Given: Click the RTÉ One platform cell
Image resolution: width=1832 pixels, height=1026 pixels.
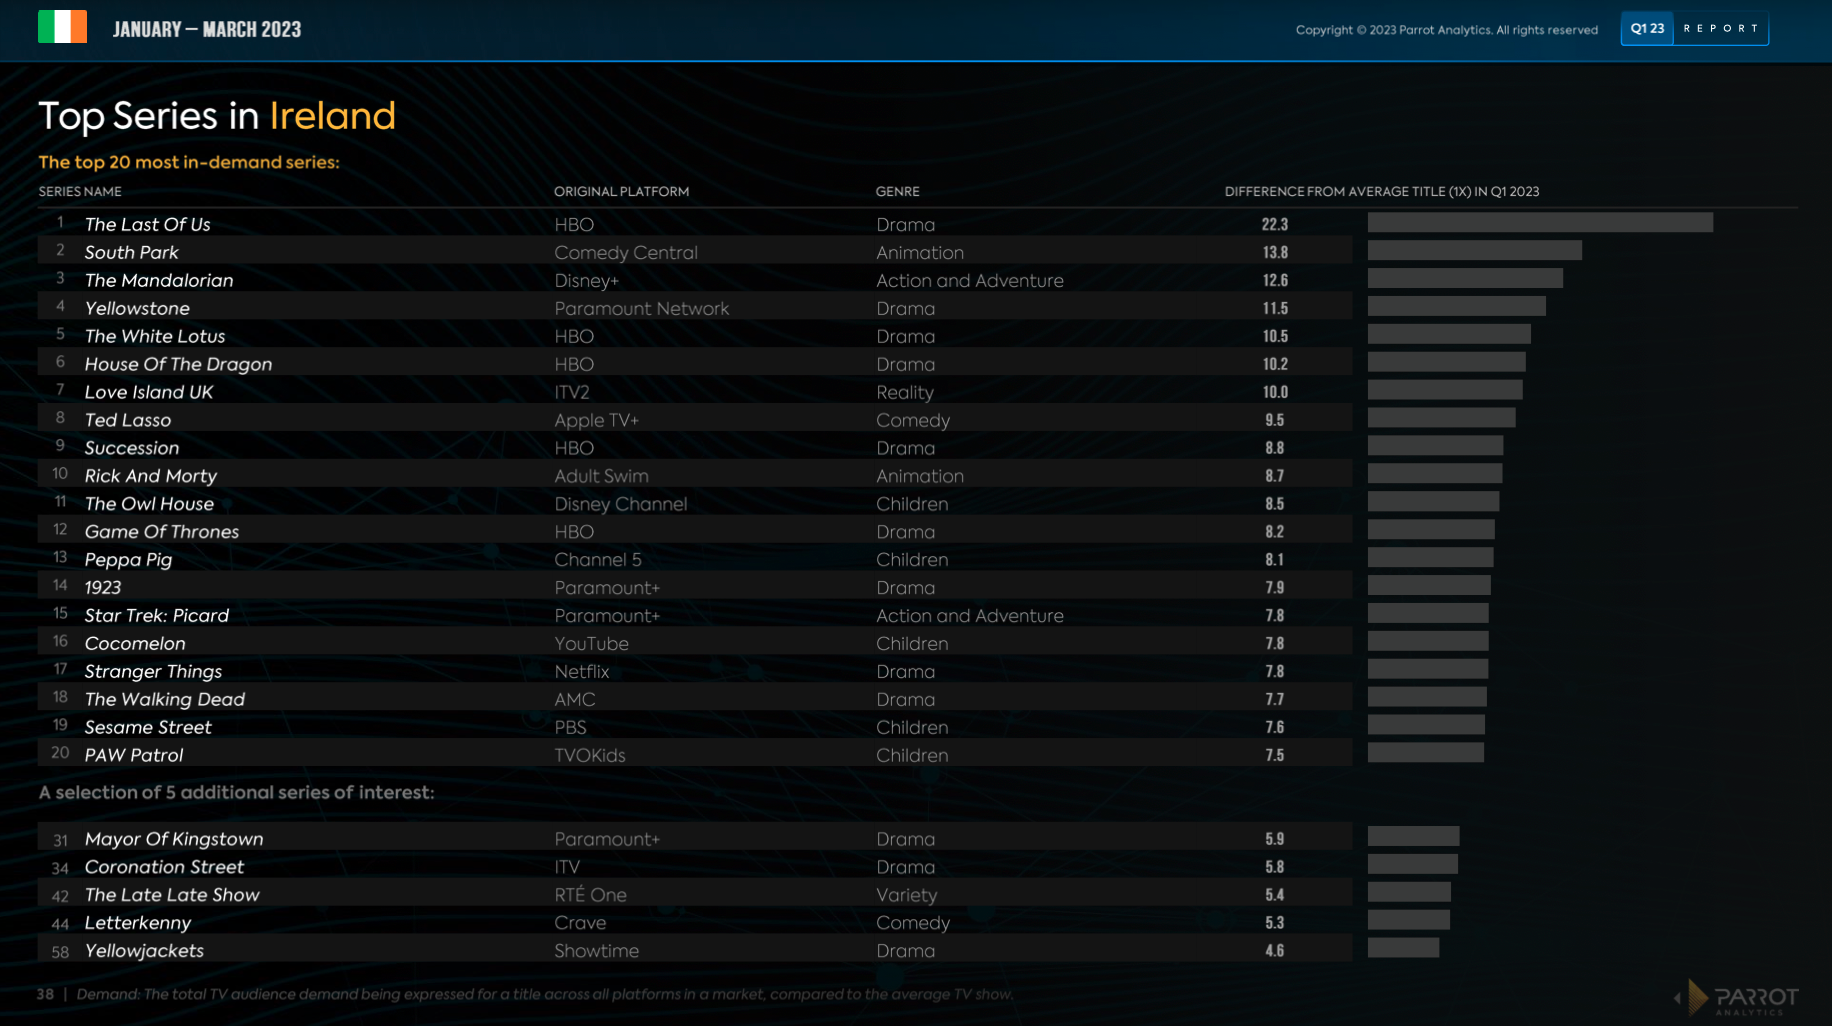Looking at the screenshot, I should (590, 896).
